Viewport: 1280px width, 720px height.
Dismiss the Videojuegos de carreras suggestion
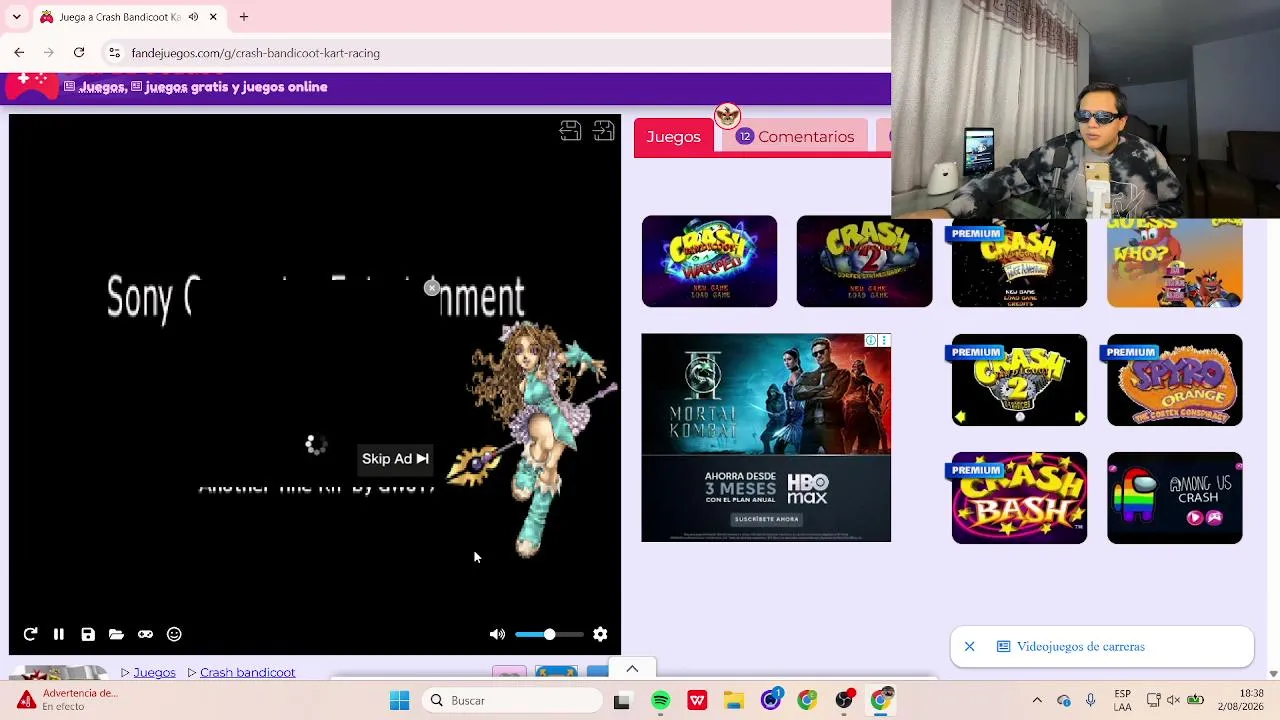[x=969, y=647]
